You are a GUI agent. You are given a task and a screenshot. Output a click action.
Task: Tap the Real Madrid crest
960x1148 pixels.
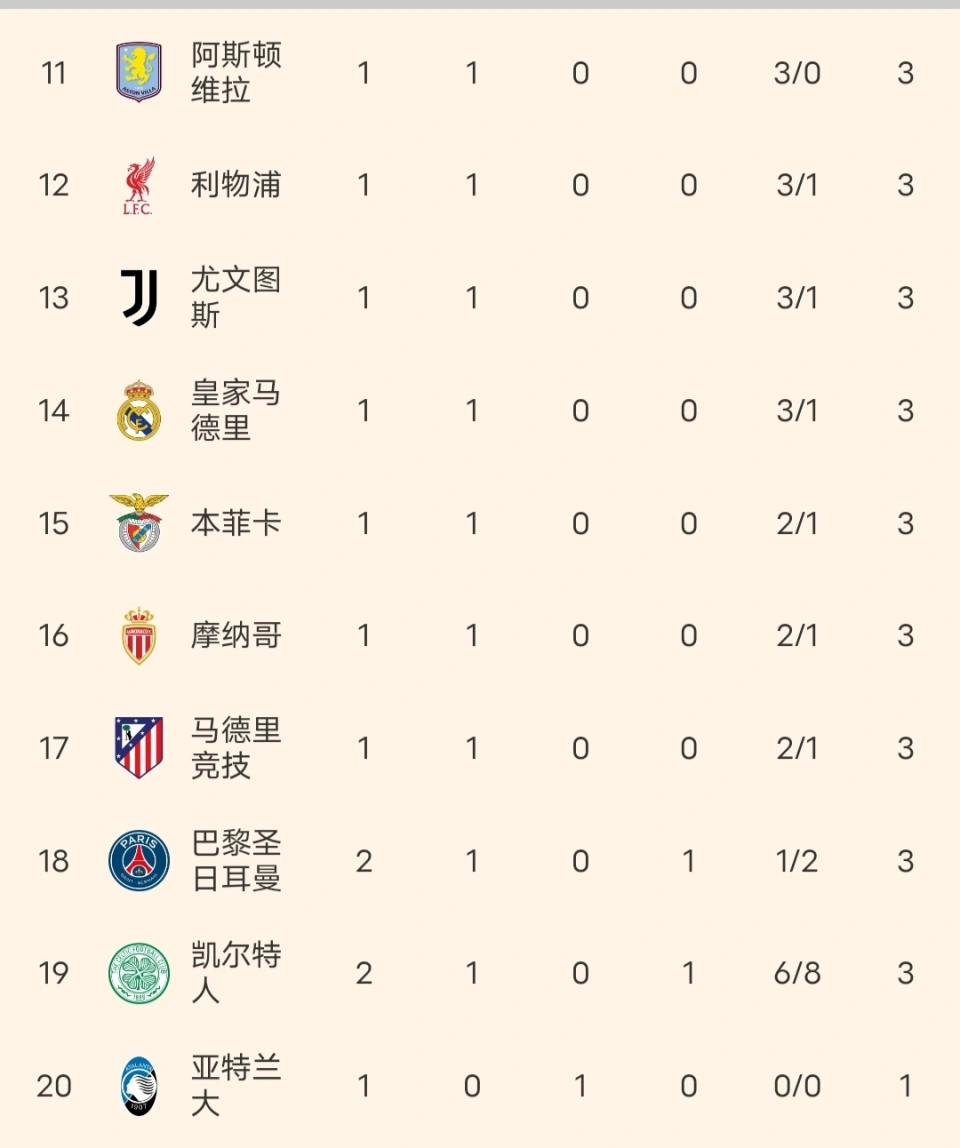tap(139, 410)
